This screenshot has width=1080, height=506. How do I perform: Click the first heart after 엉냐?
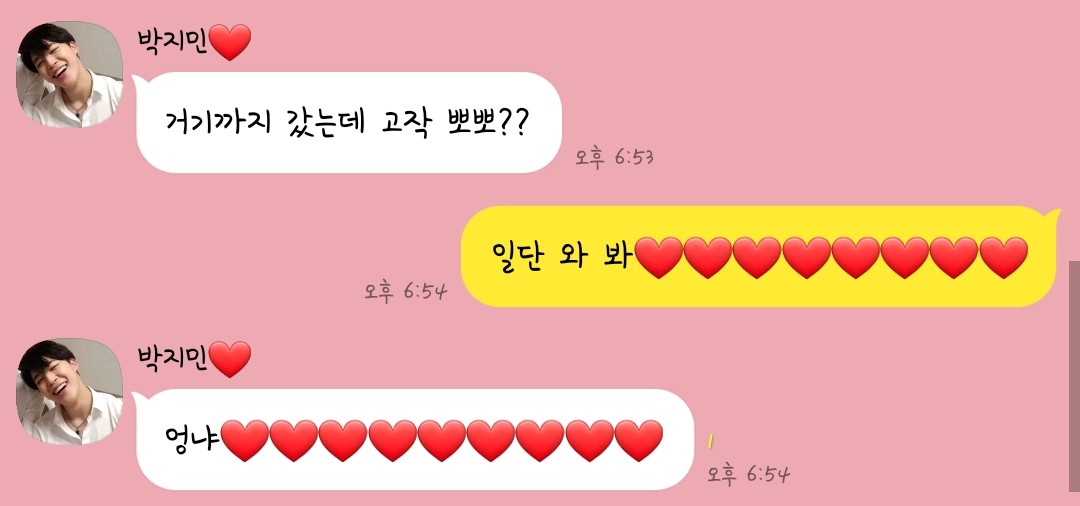click(x=245, y=441)
